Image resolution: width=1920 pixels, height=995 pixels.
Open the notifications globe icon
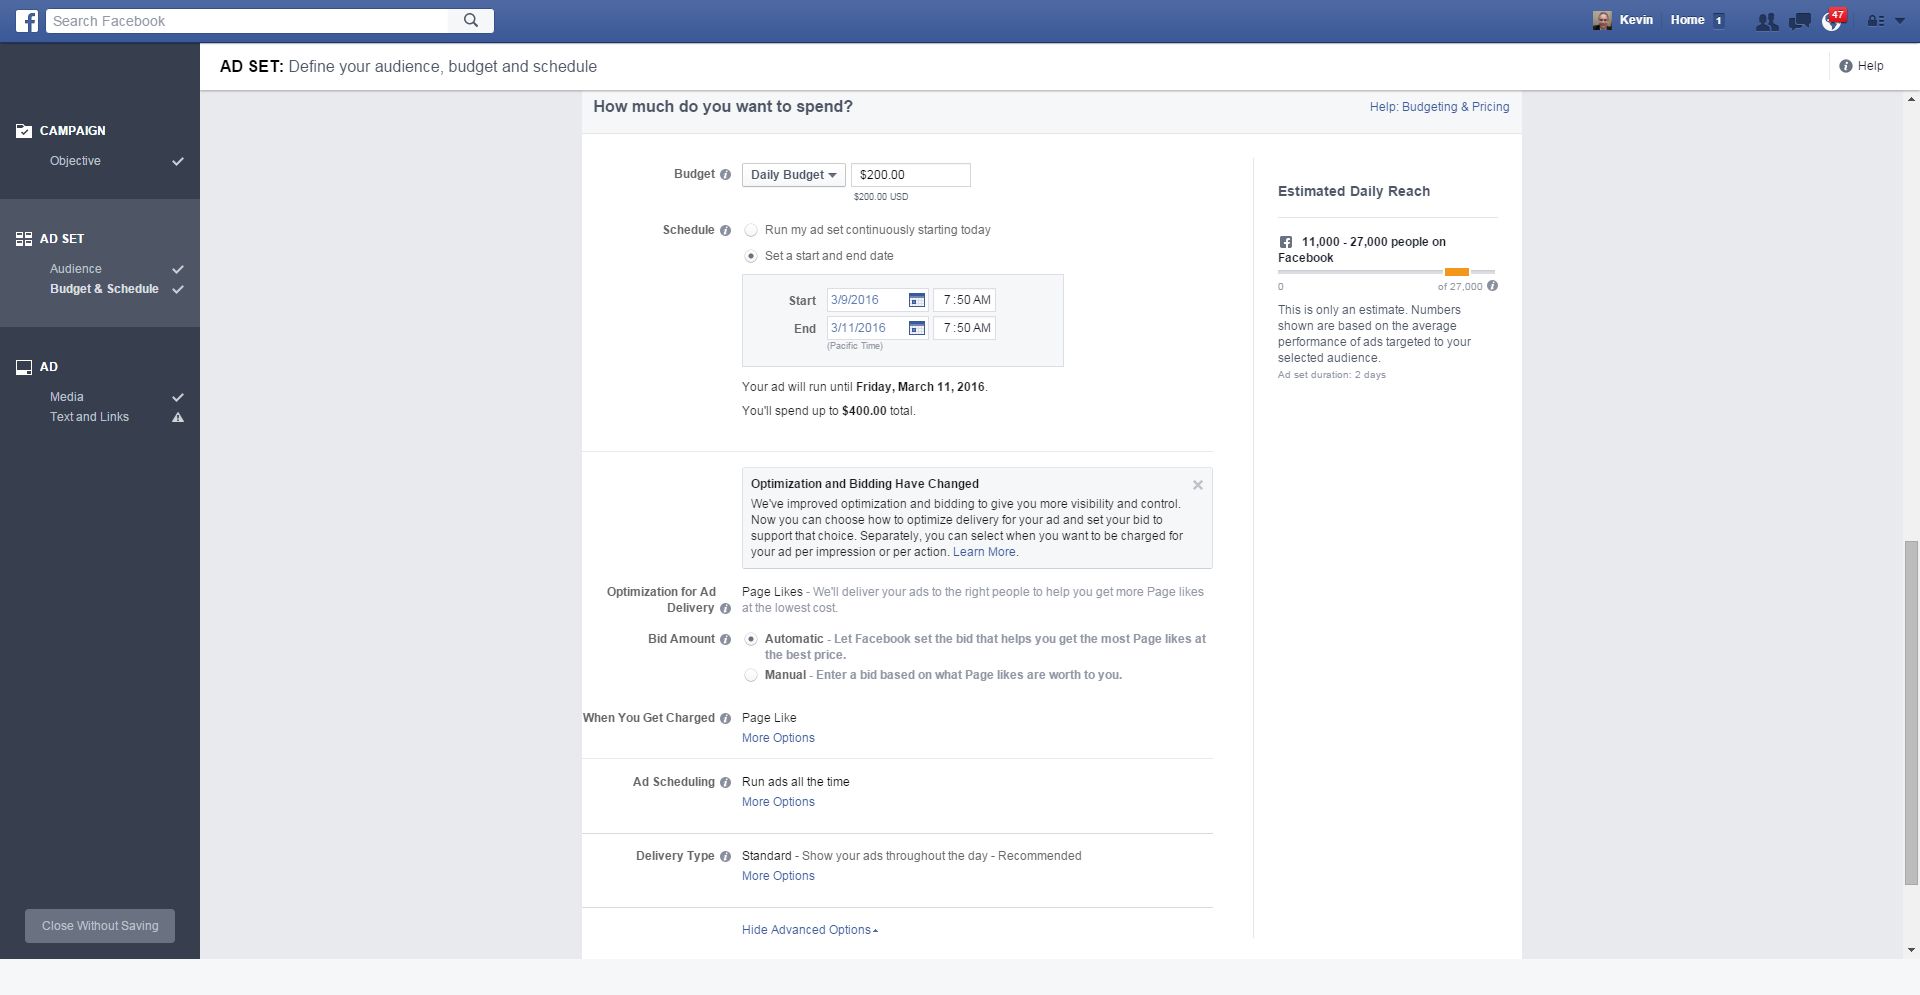tap(1831, 21)
